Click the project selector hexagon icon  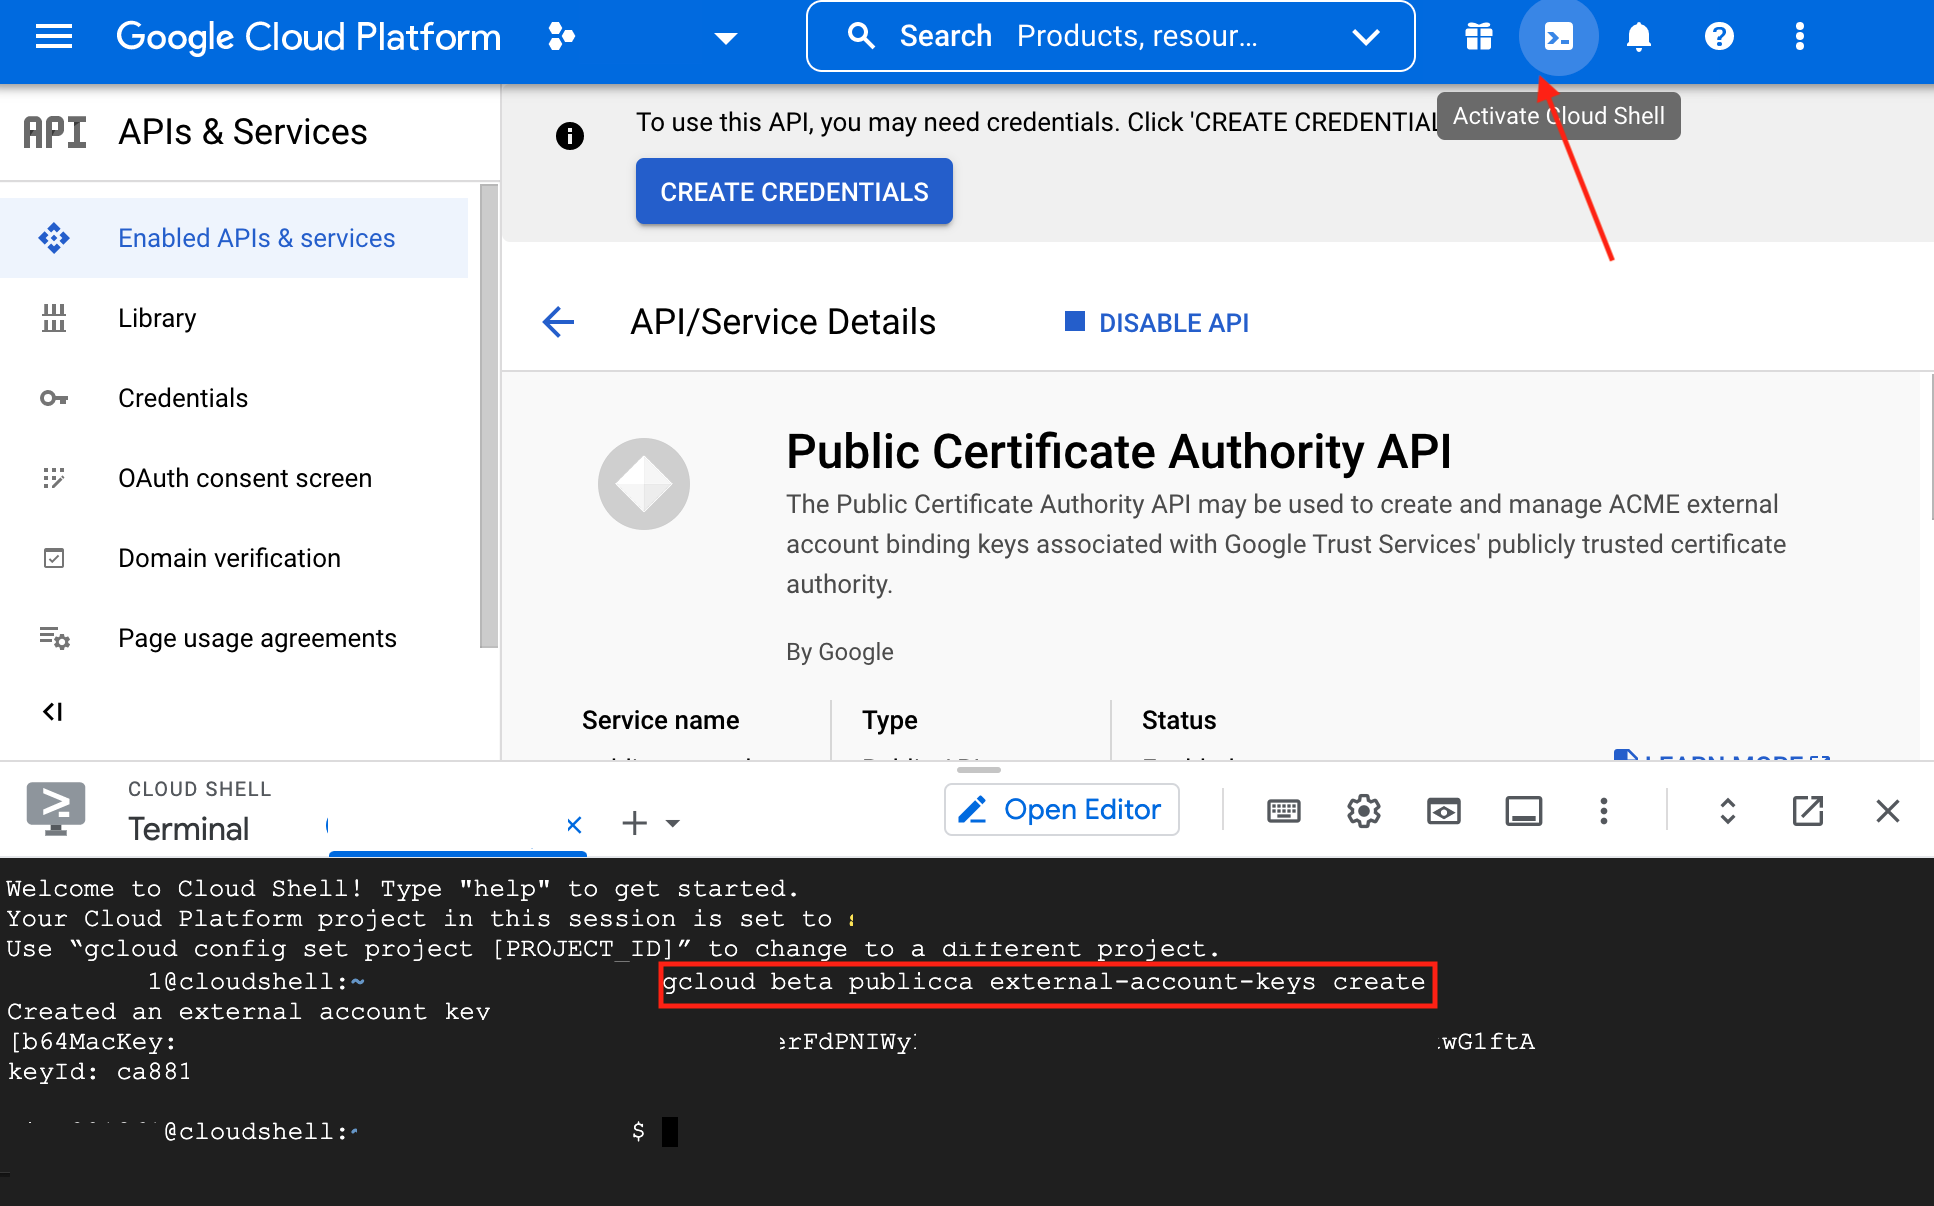point(562,37)
